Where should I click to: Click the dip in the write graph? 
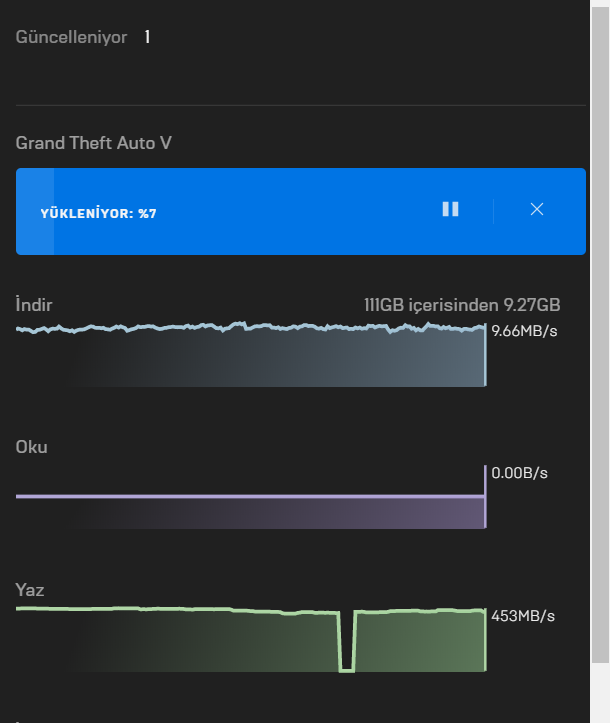tap(347, 645)
